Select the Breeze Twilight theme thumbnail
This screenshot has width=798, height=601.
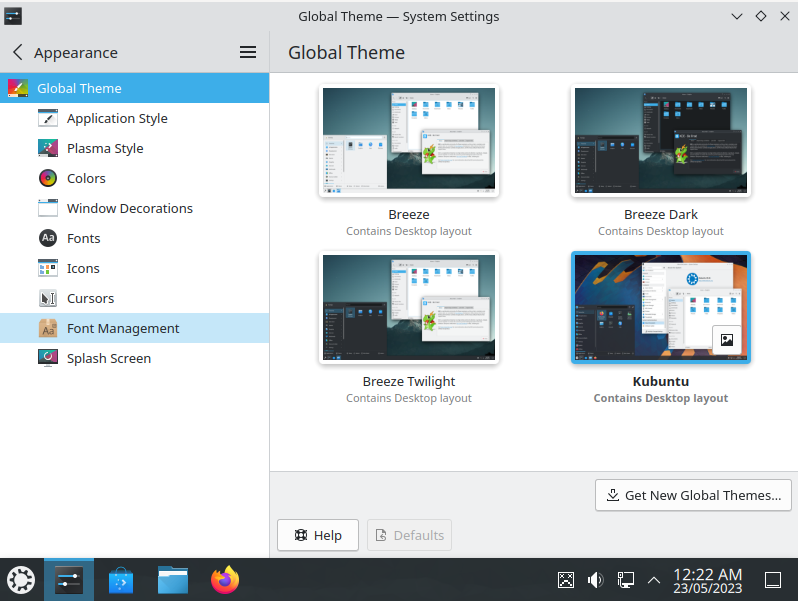(409, 307)
